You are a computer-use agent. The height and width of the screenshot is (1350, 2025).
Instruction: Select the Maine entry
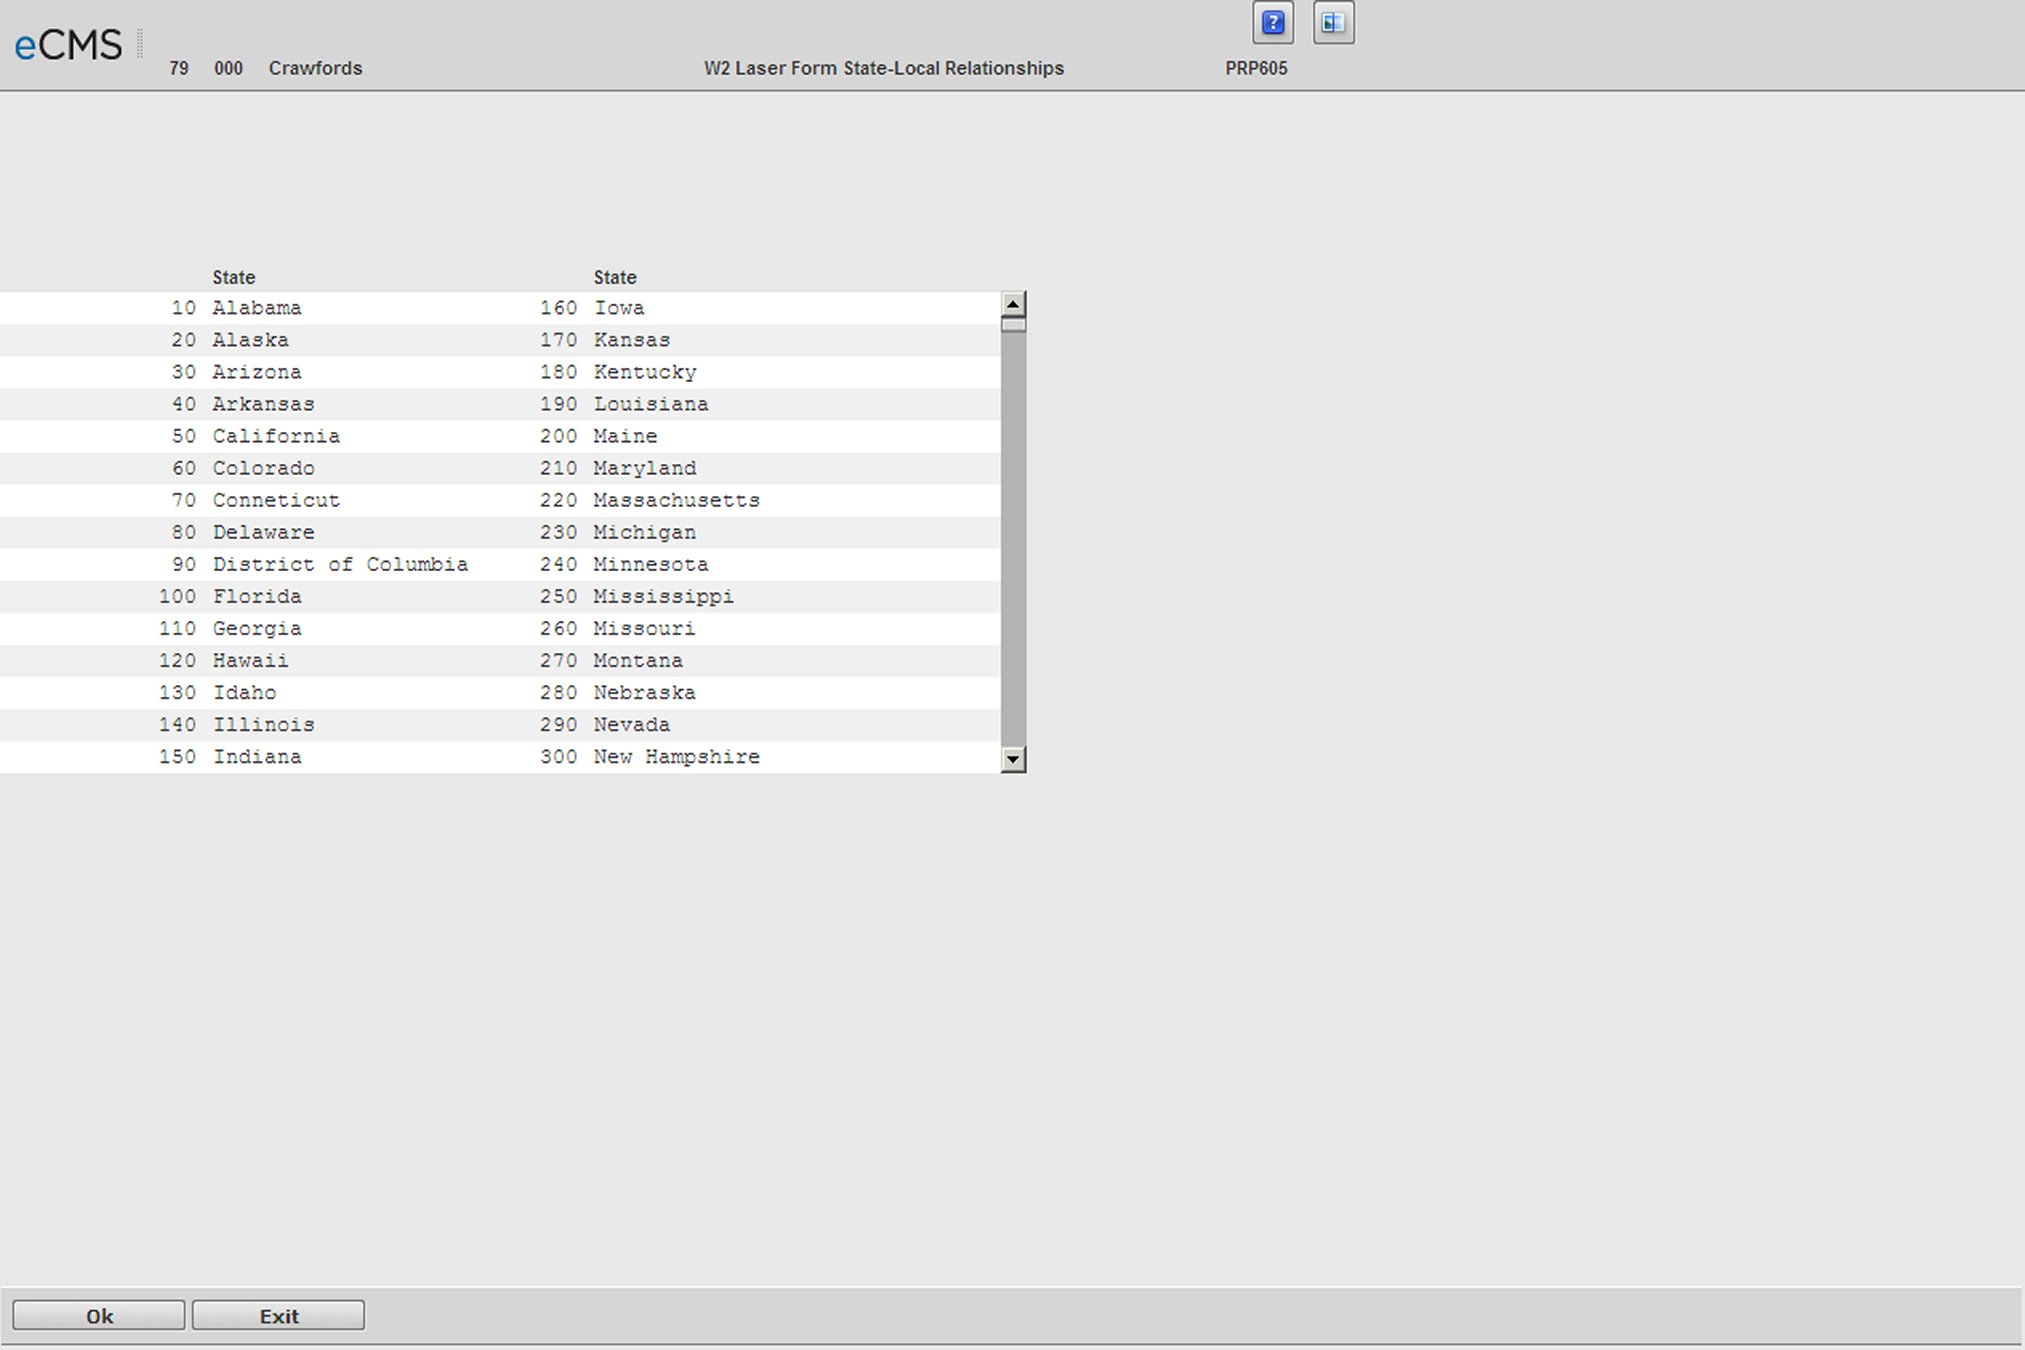[x=626, y=436]
